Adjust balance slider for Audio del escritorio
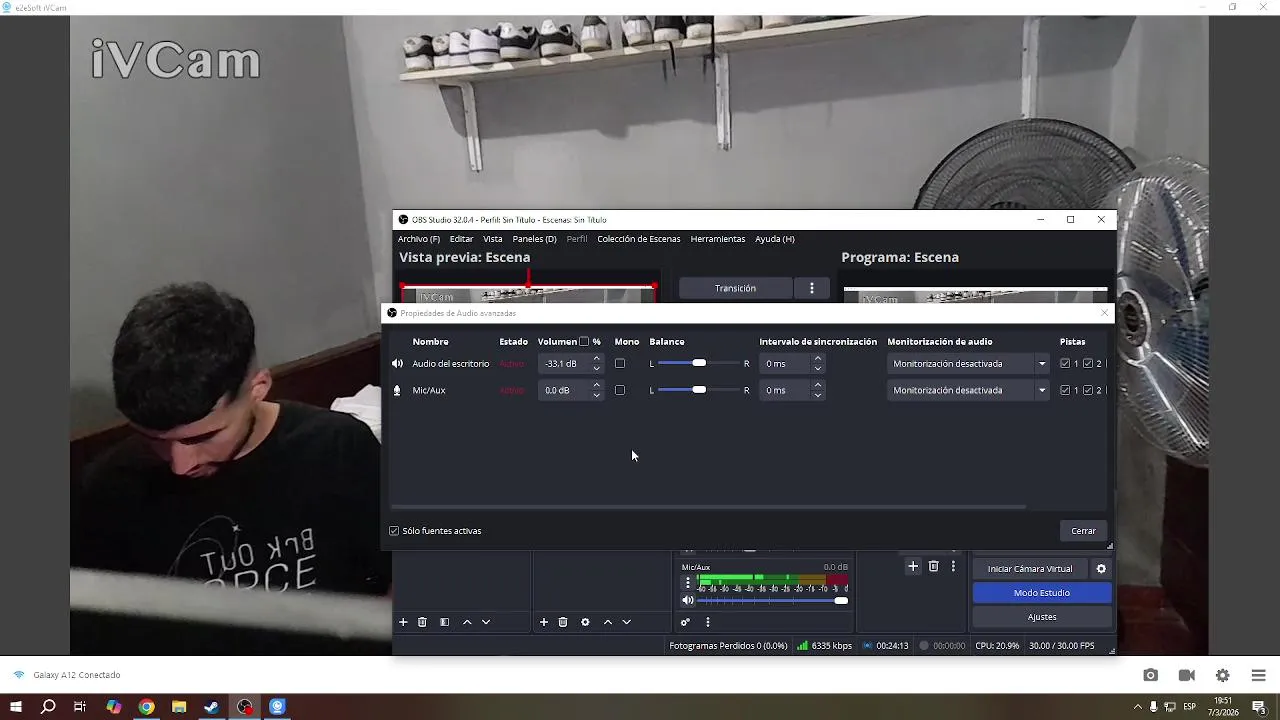The height and width of the screenshot is (720, 1280). 699,363
